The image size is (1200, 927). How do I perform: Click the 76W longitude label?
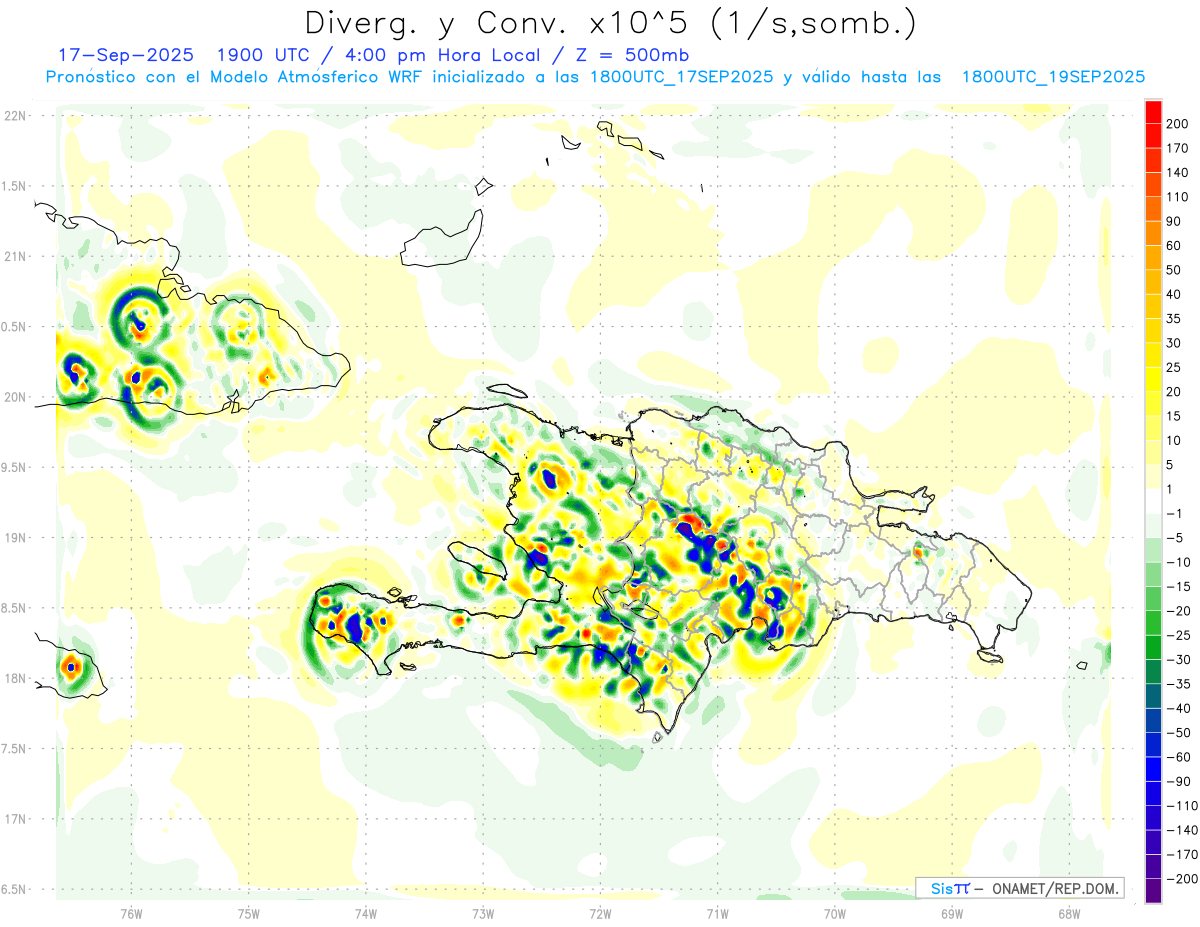click(x=131, y=913)
